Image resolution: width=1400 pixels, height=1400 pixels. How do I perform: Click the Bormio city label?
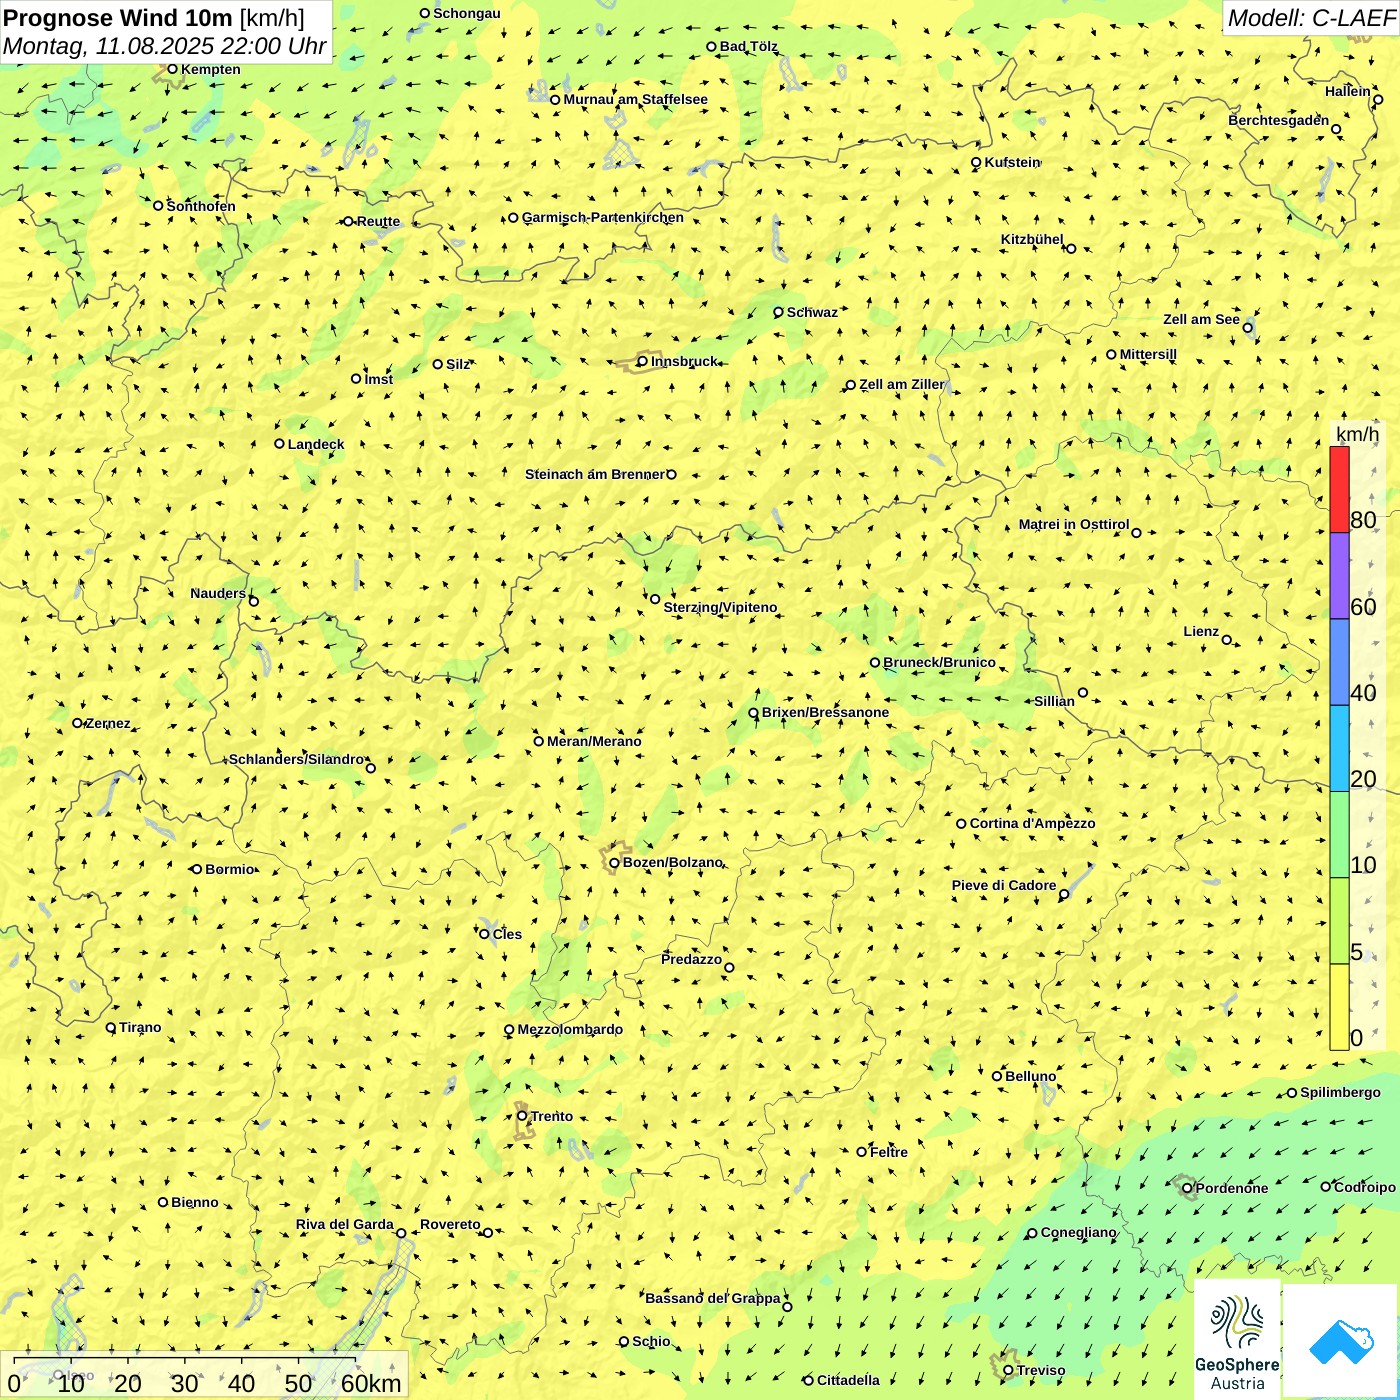[x=229, y=869]
